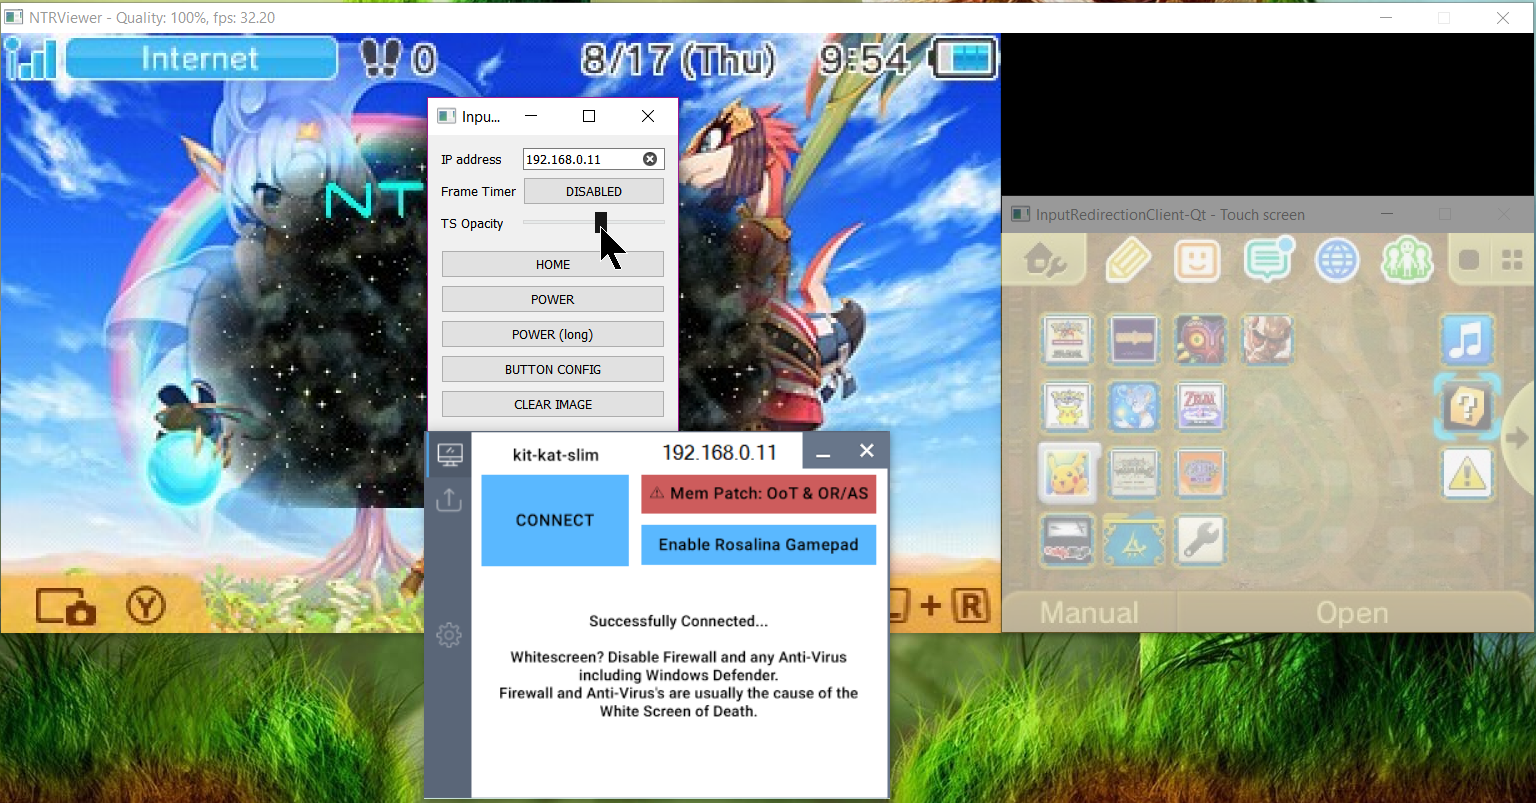The width and height of the screenshot is (1536, 803).
Task: Click Enable Rosalina Gamepad button
Action: 758,545
